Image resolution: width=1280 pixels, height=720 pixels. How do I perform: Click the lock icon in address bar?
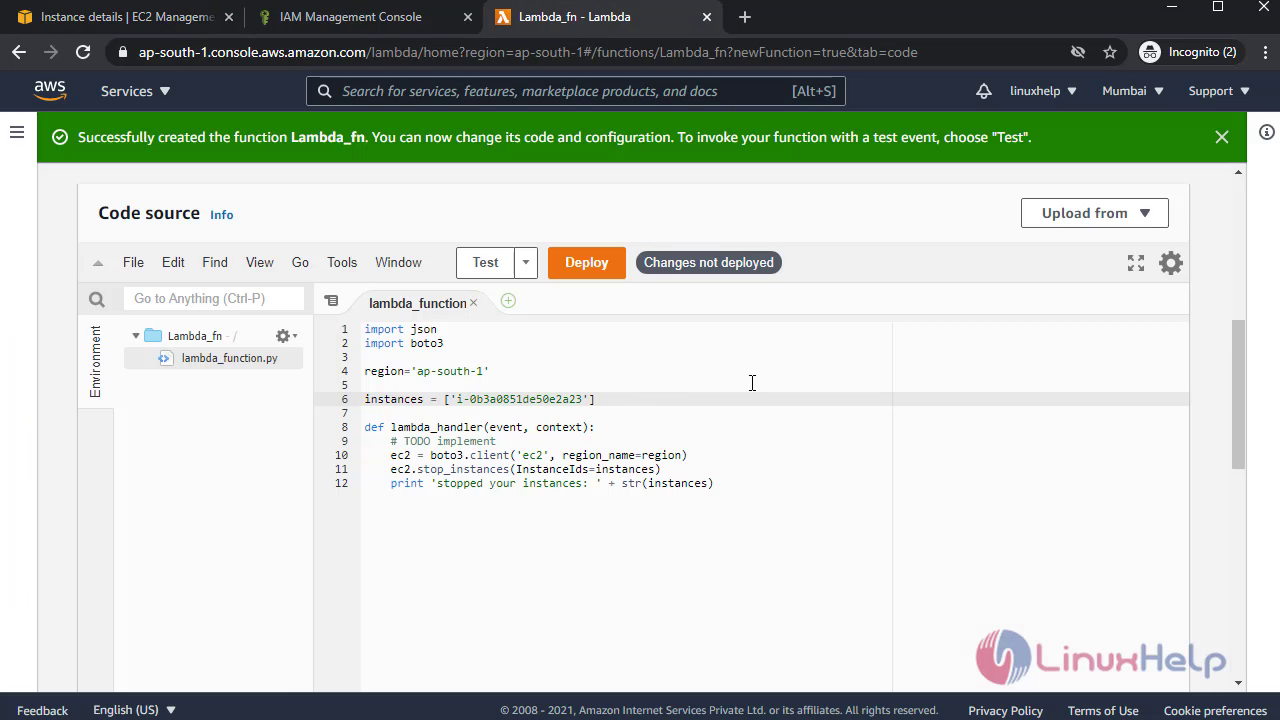pyautogui.click(x=123, y=52)
